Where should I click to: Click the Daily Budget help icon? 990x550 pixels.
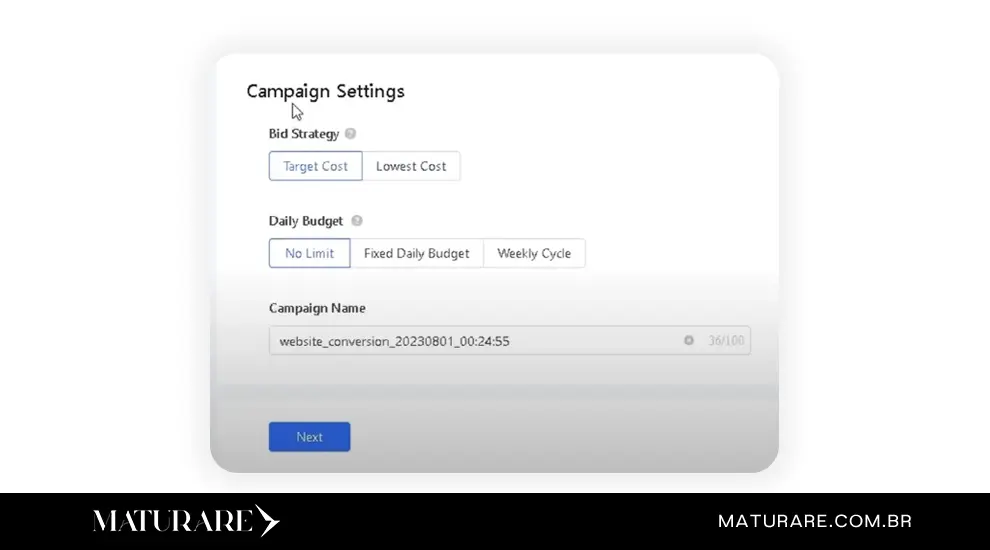(357, 221)
